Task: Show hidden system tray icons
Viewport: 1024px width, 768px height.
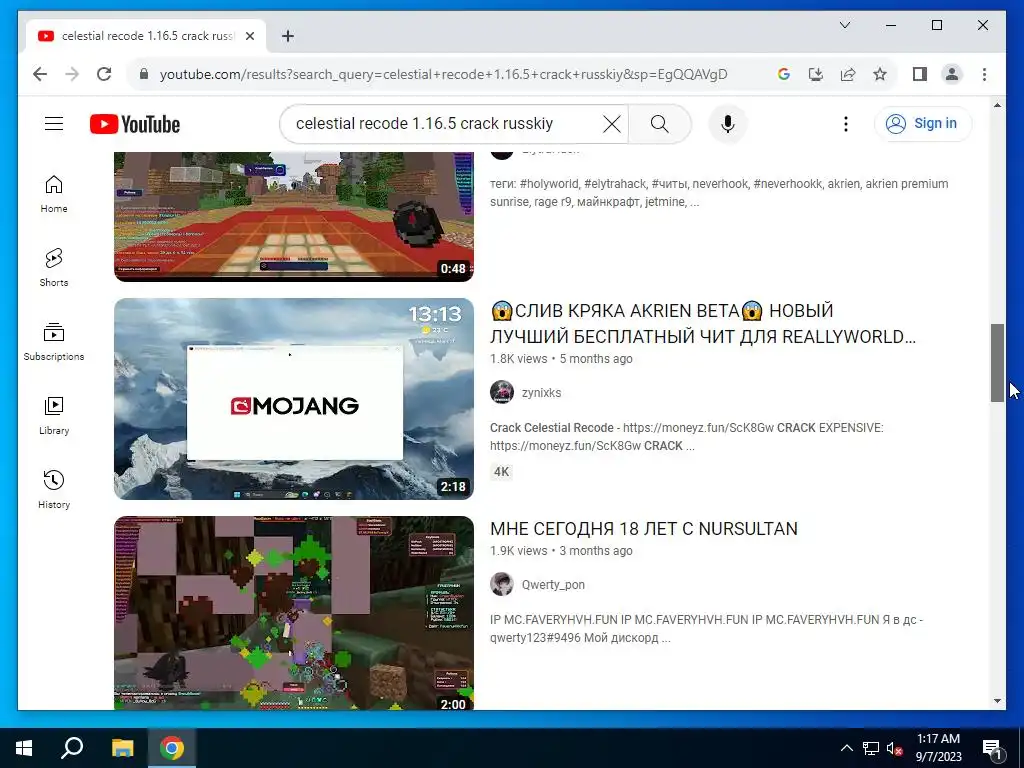Action: pos(846,748)
